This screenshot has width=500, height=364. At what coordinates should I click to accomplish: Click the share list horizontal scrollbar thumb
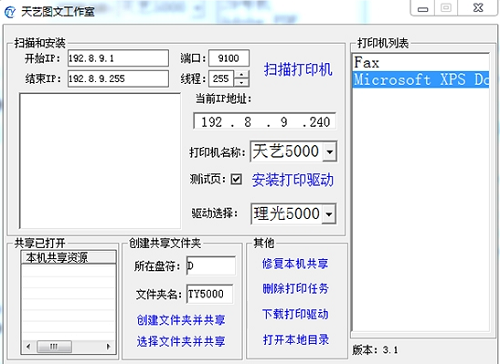pos(54,346)
